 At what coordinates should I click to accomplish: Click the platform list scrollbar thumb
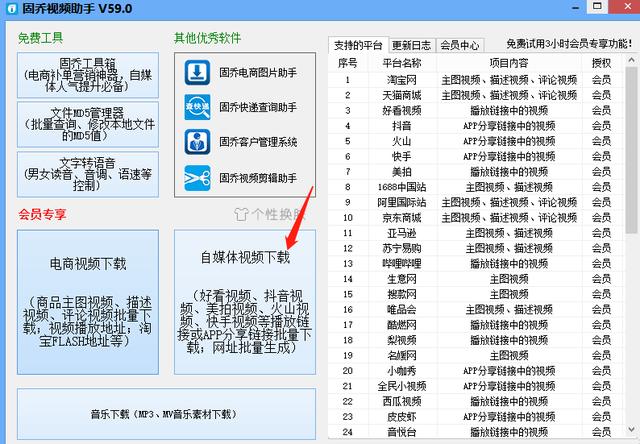(631, 150)
